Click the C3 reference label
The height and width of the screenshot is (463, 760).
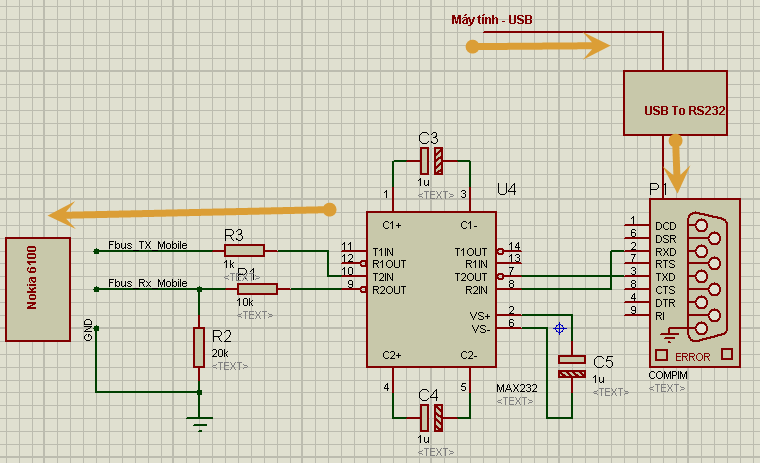point(428,139)
